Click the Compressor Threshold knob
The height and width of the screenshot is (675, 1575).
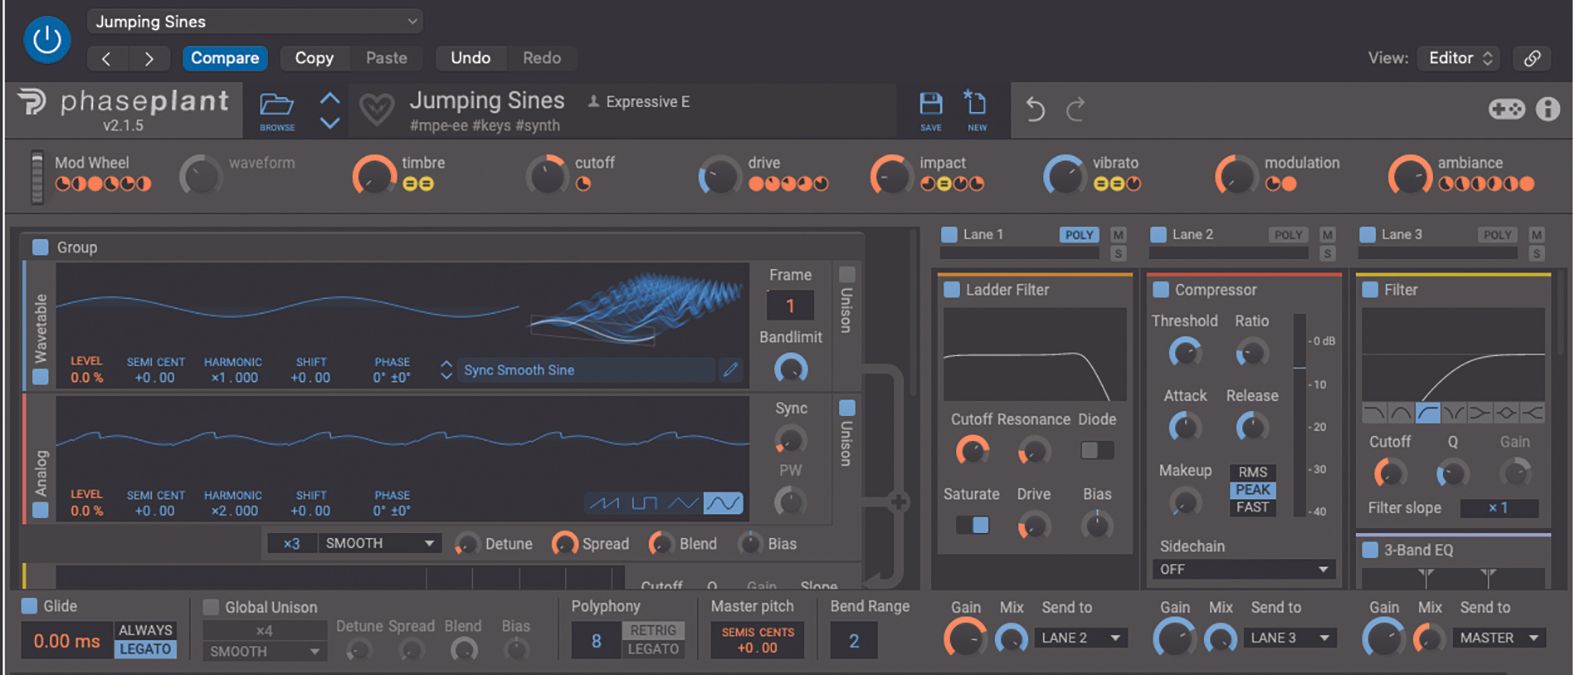pyautogui.click(x=1185, y=352)
